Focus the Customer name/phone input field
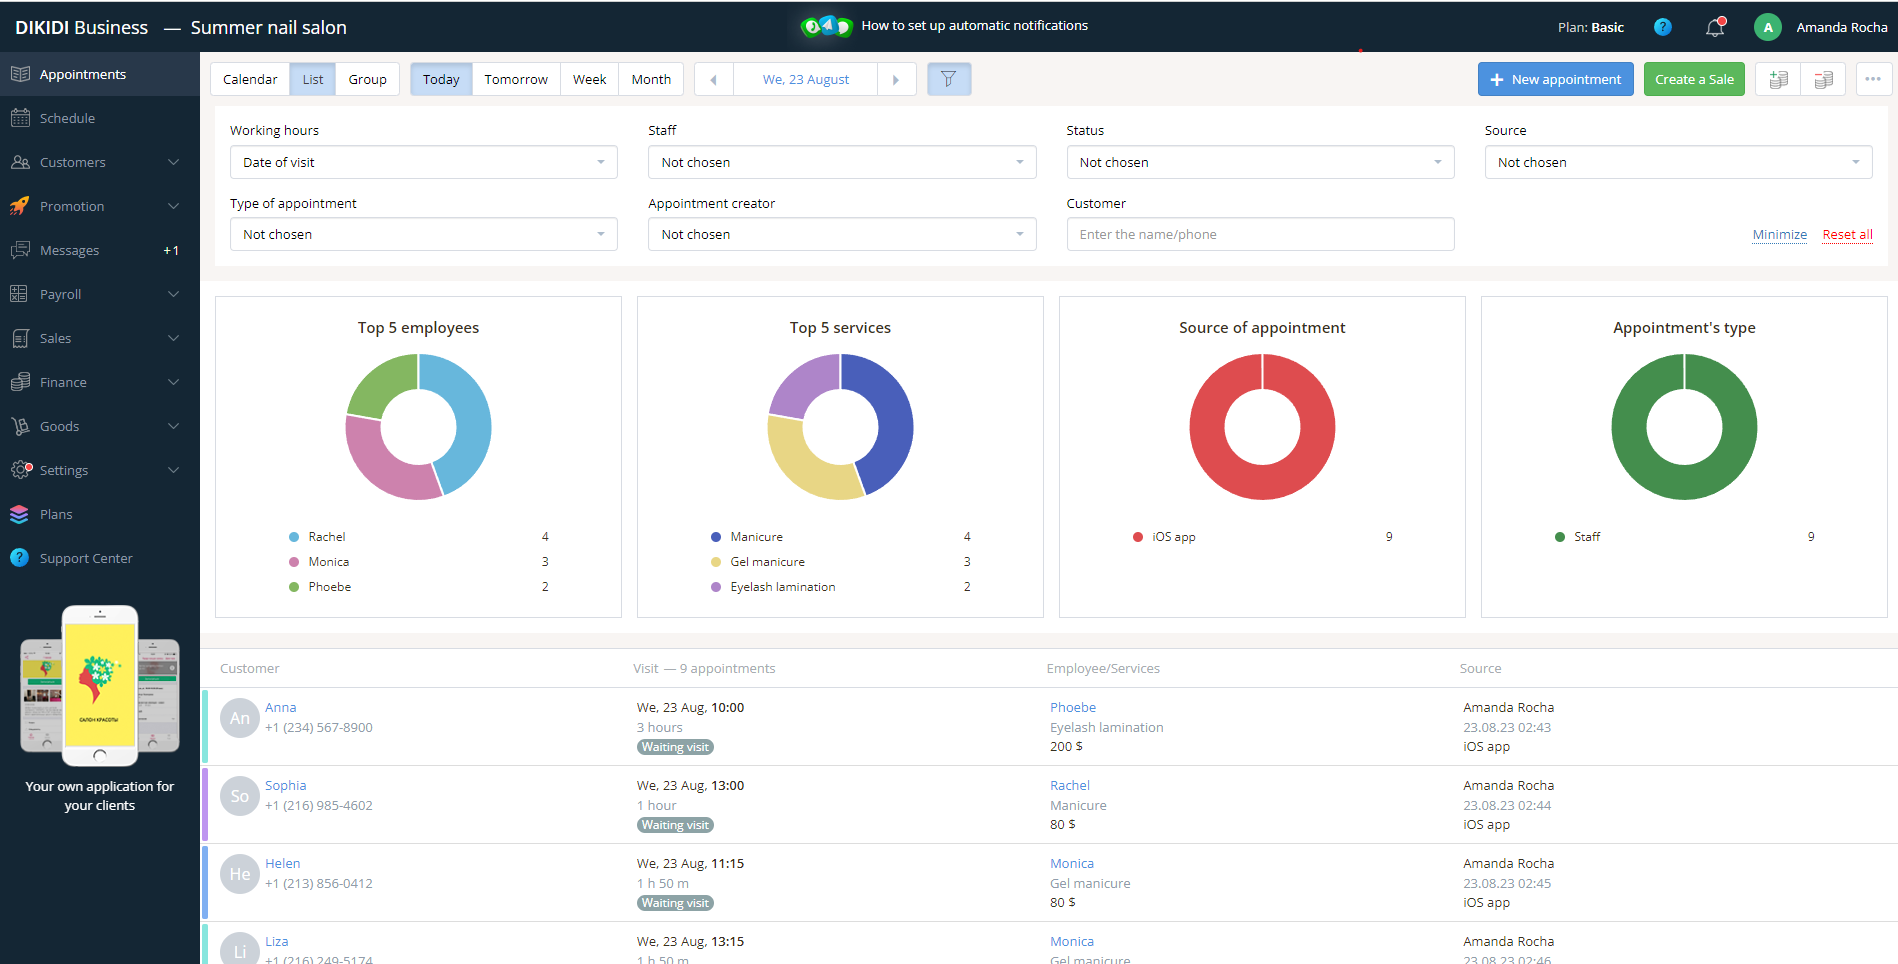The width and height of the screenshot is (1898, 964). click(1260, 234)
